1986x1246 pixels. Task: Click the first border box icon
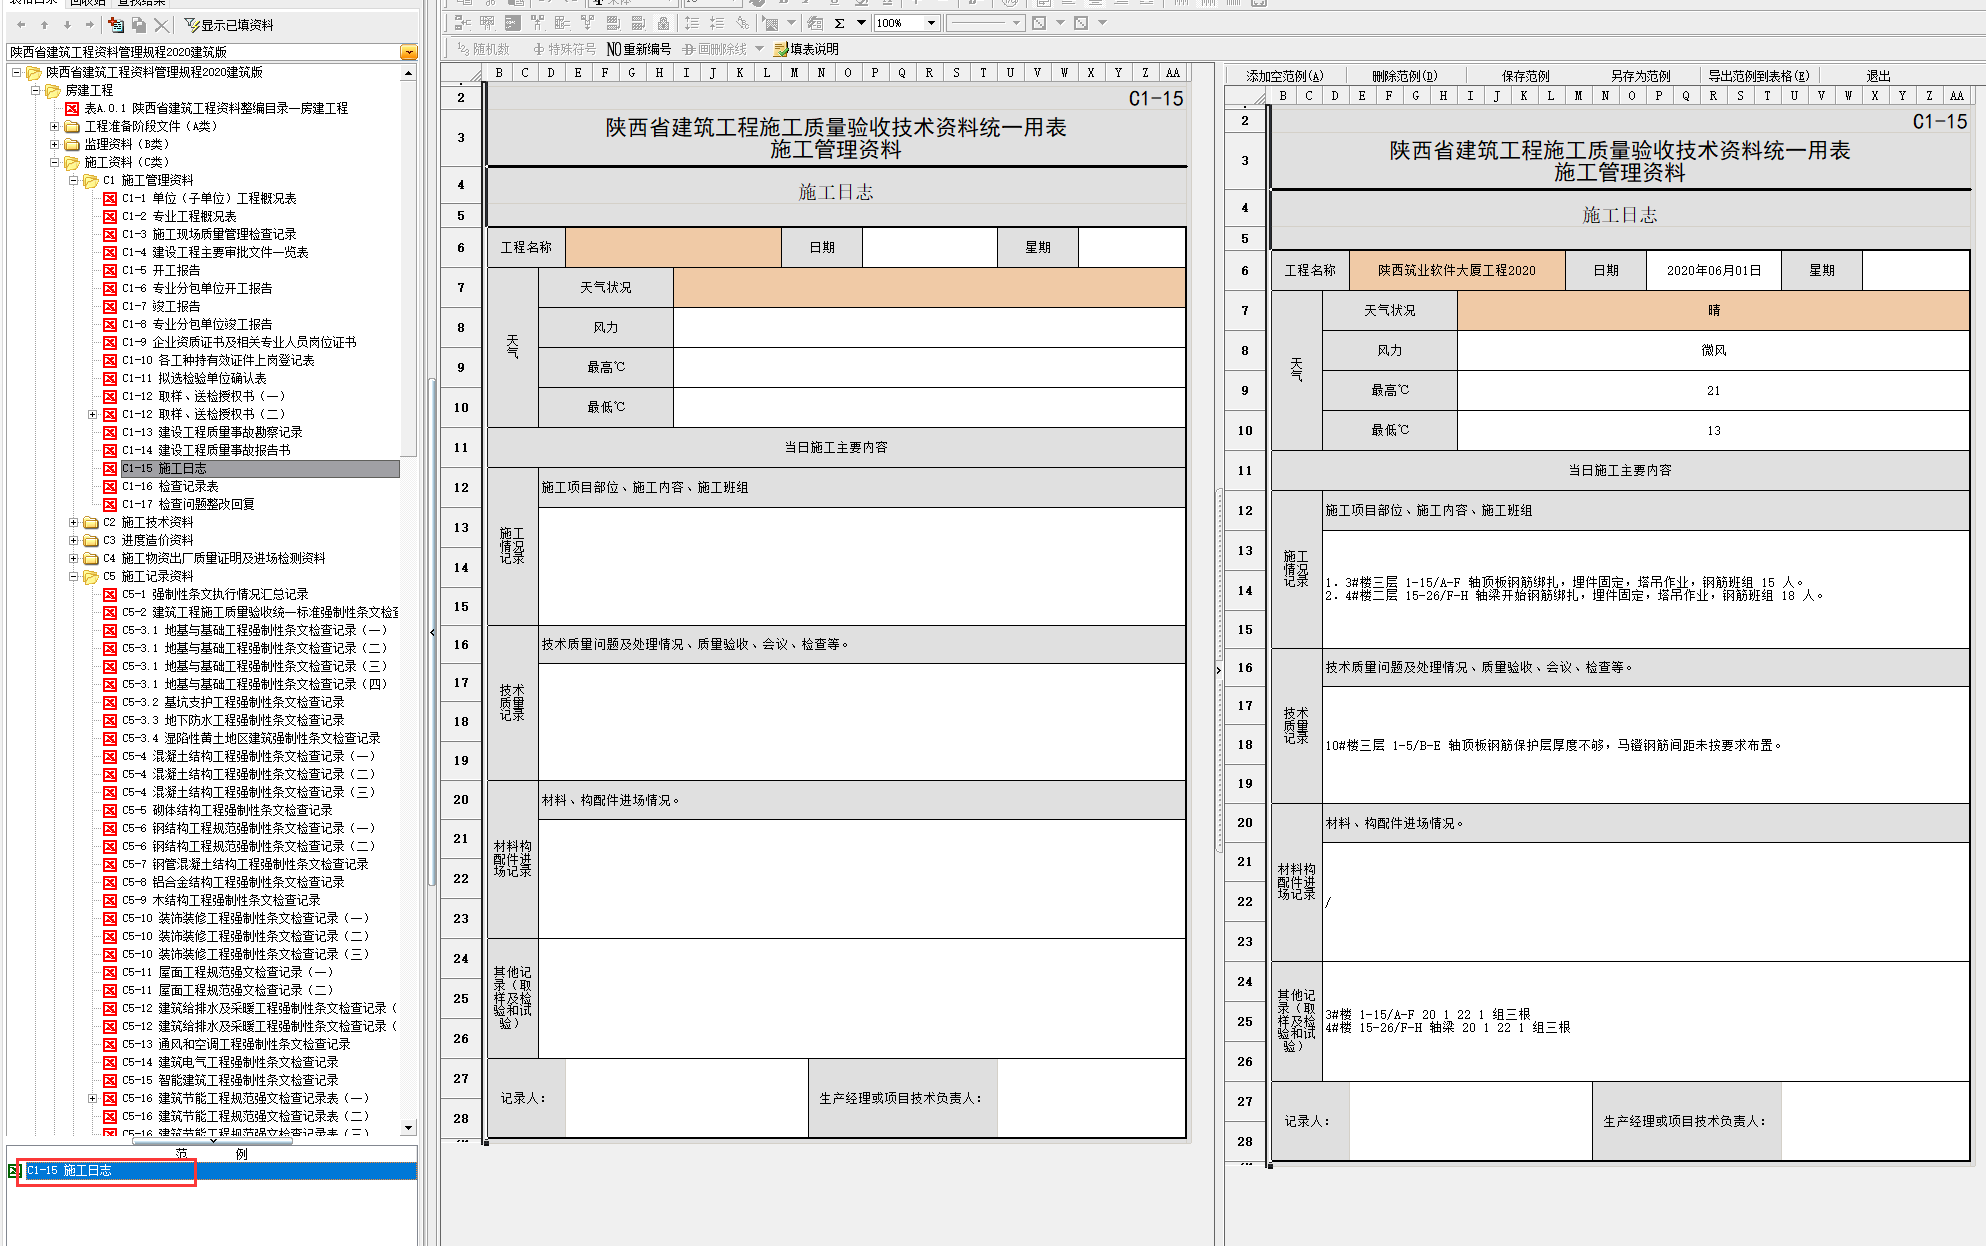click(x=1039, y=23)
